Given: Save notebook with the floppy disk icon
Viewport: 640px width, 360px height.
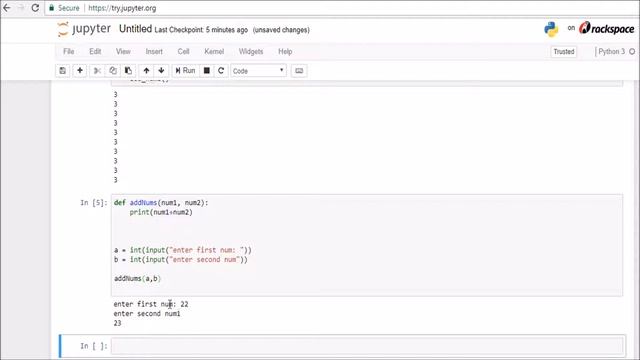Looking at the screenshot, I should click(62, 71).
